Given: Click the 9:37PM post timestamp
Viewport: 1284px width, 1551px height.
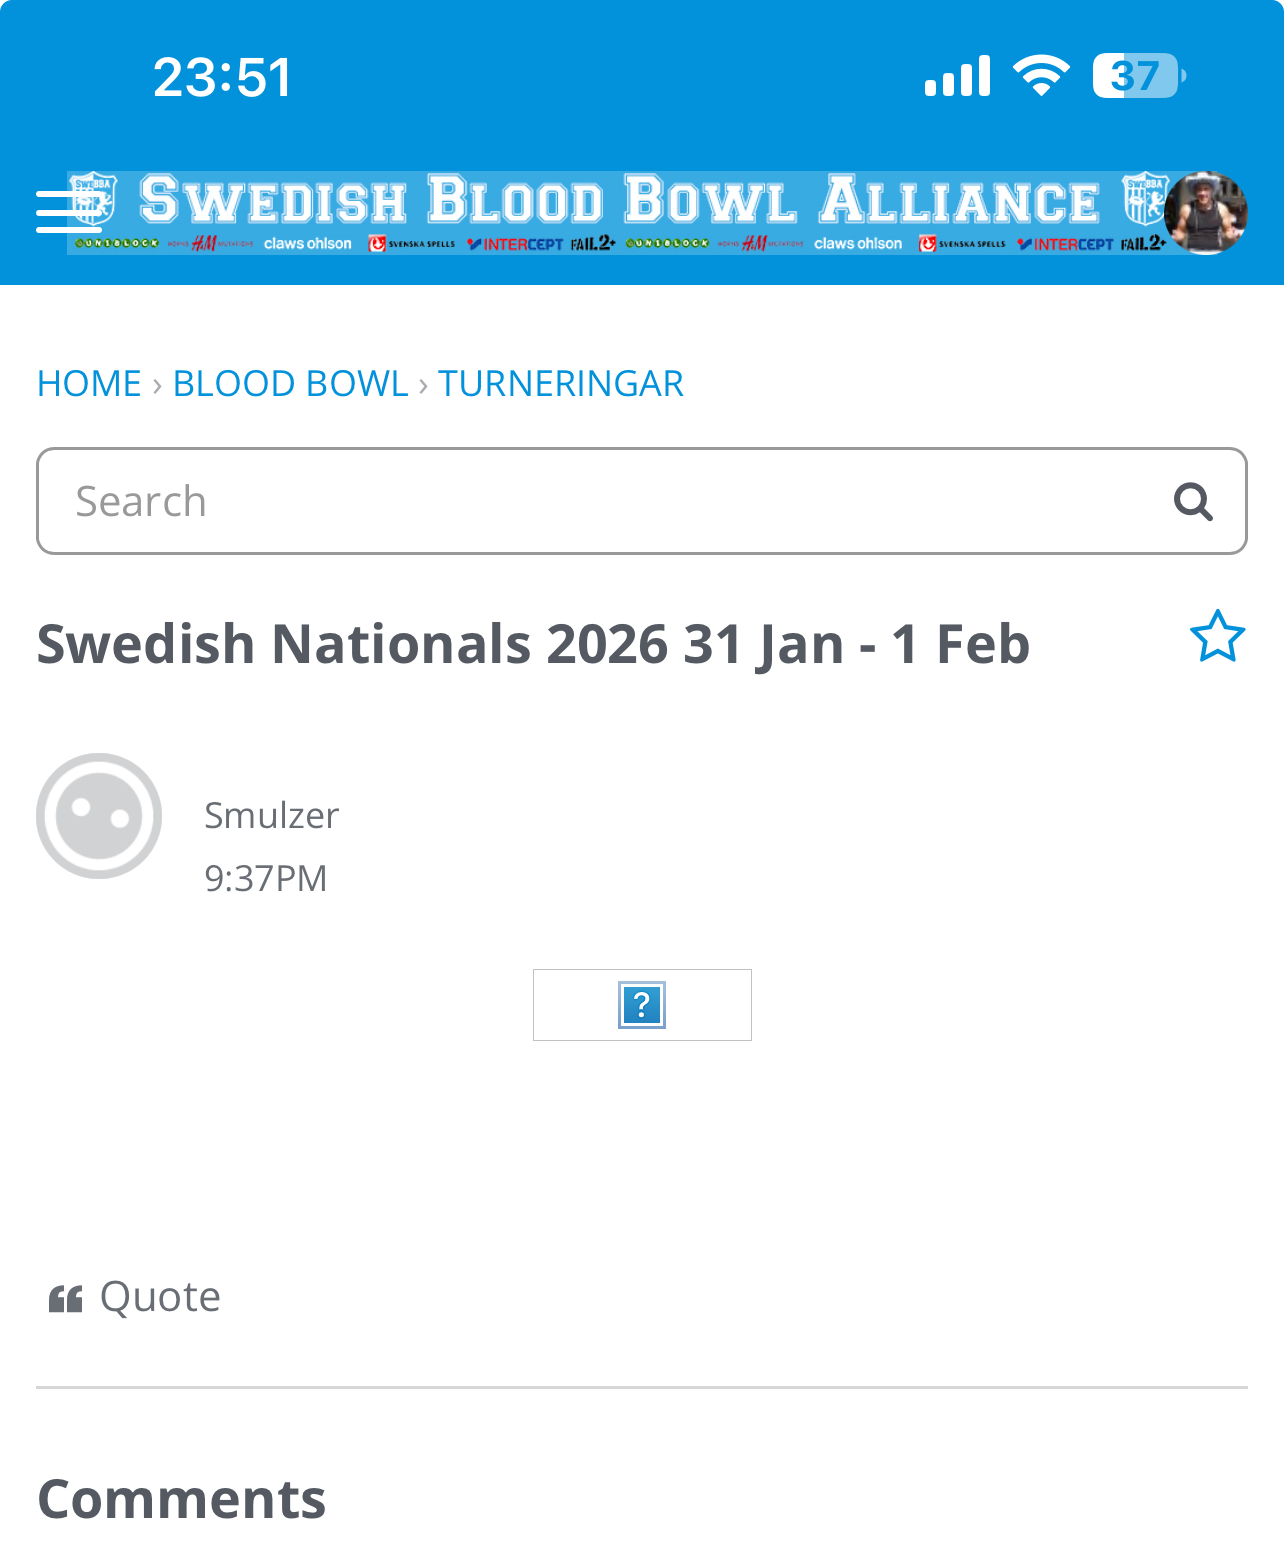Looking at the screenshot, I should coord(265,878).
